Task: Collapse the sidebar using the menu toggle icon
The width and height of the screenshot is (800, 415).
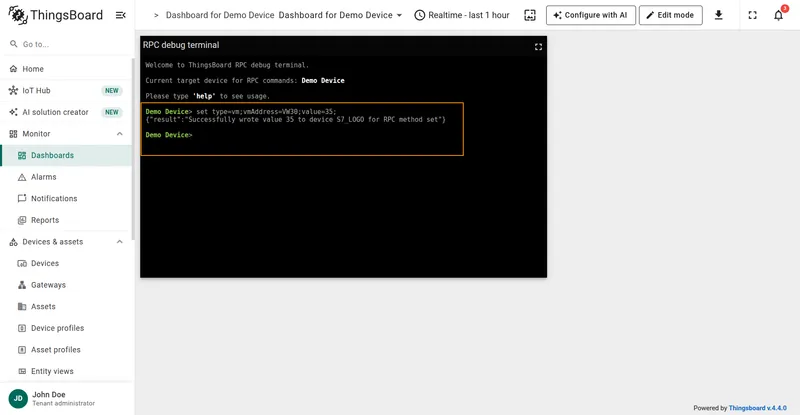Action: coord(121,15)
